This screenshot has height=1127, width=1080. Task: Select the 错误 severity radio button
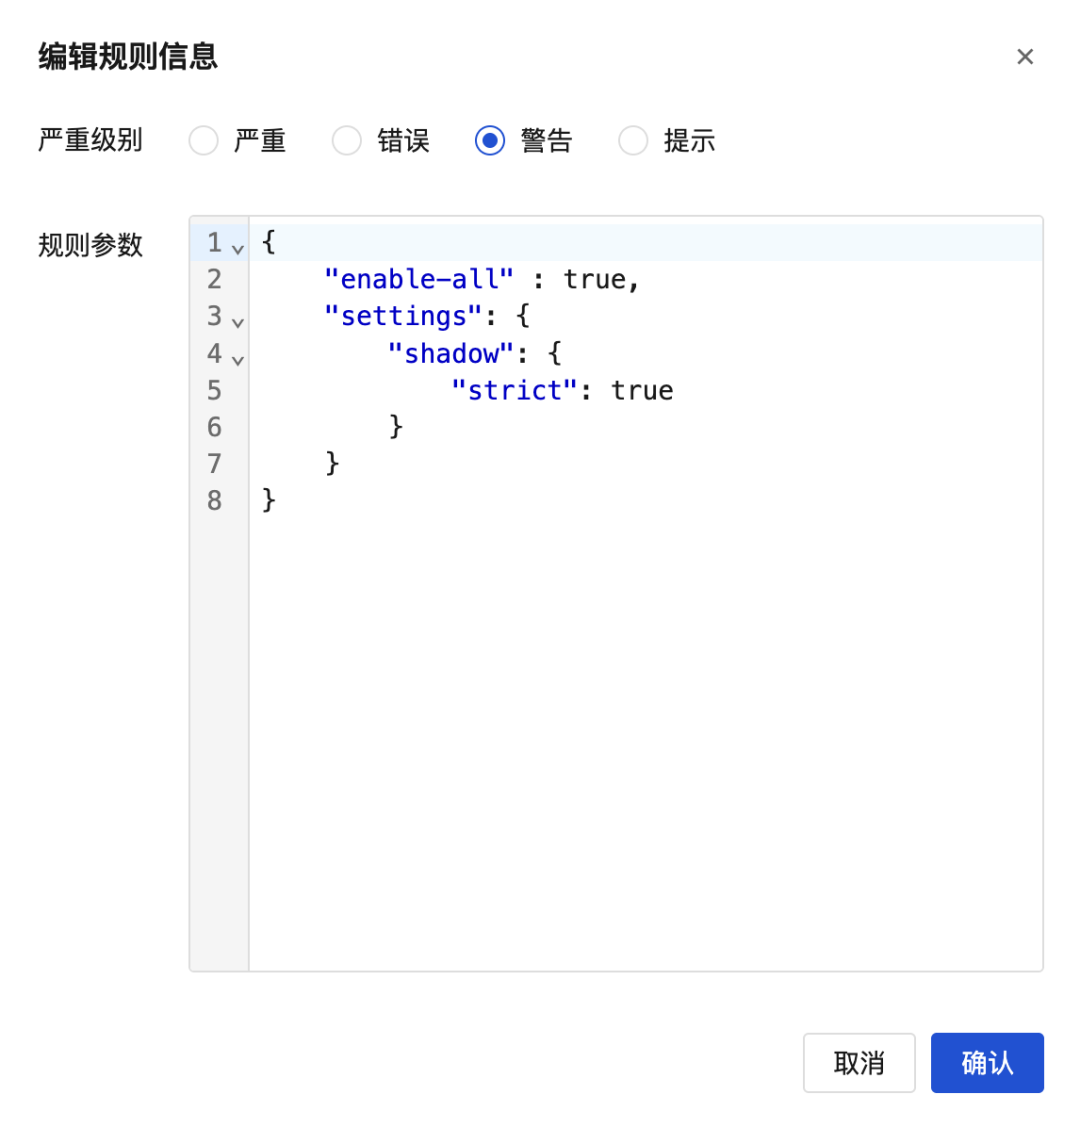pos(346,141)
